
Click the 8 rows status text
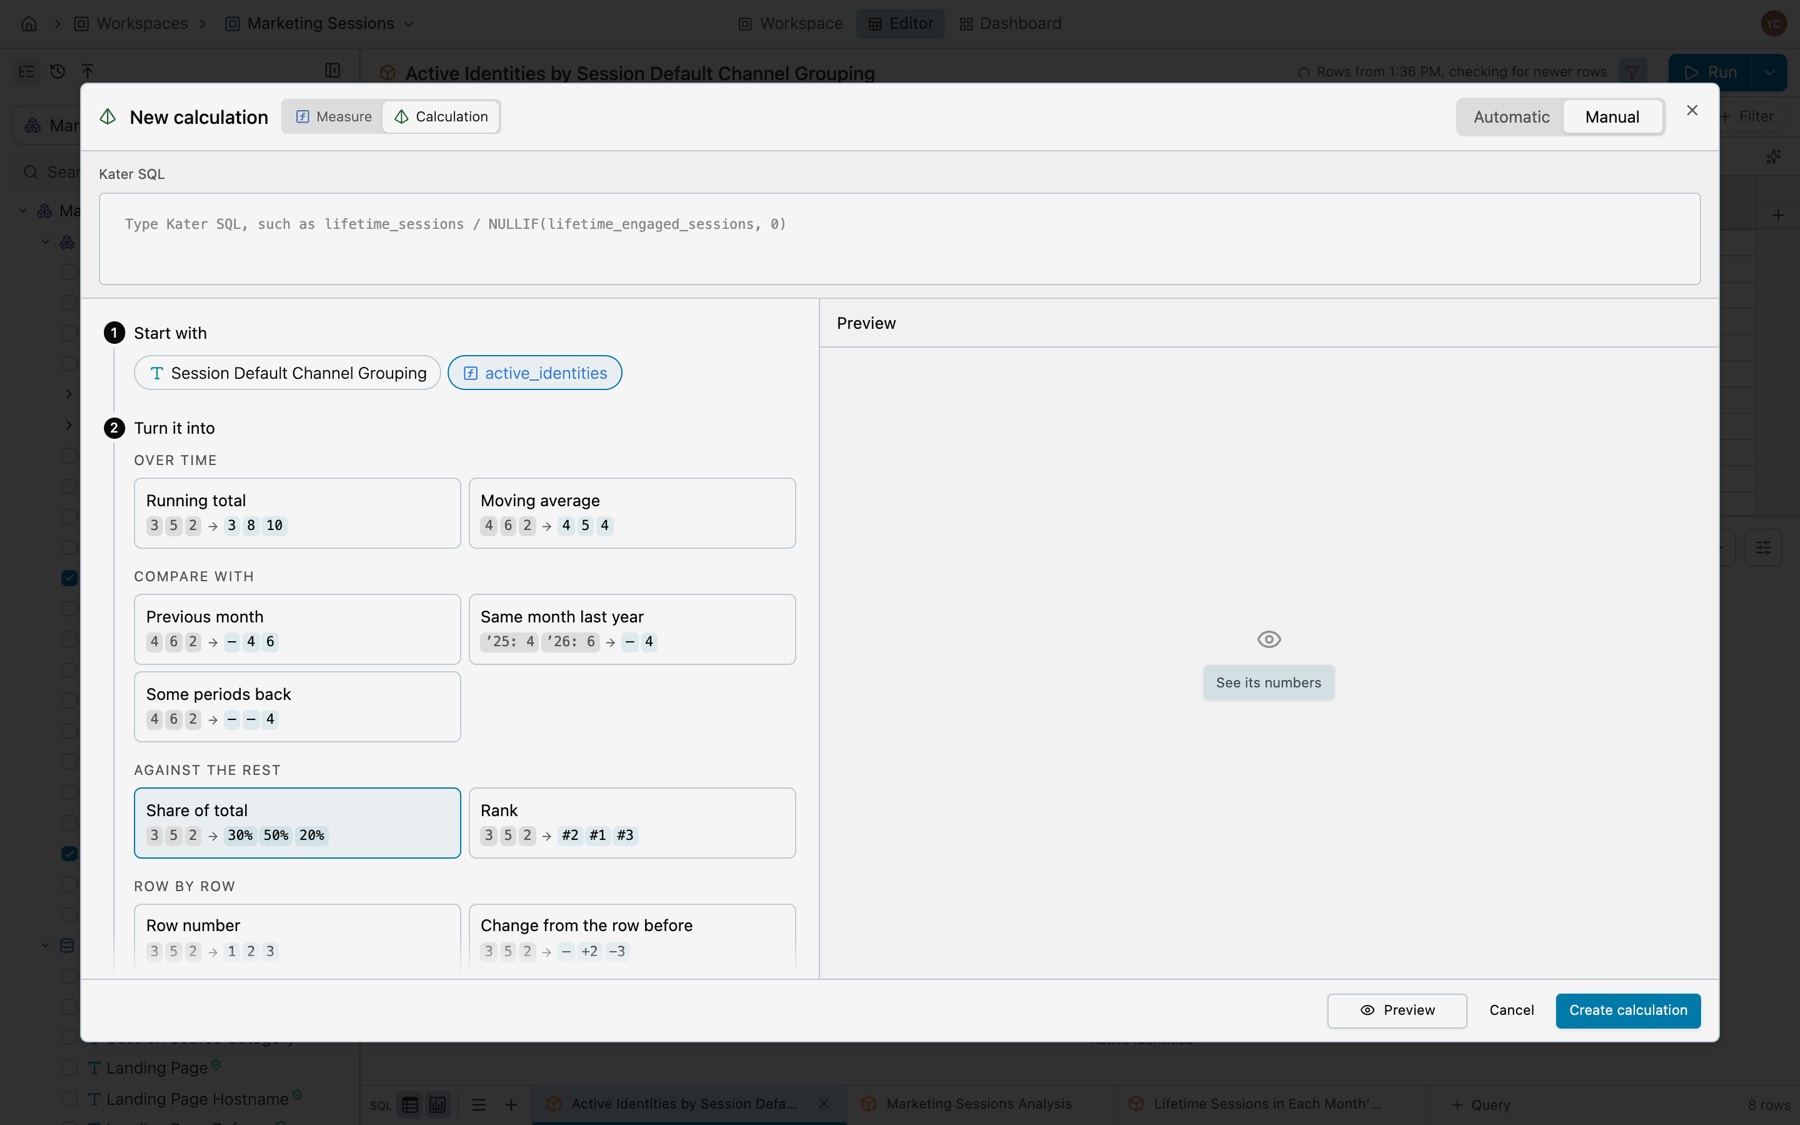pyautogui.click(x=1768, y=1105)
